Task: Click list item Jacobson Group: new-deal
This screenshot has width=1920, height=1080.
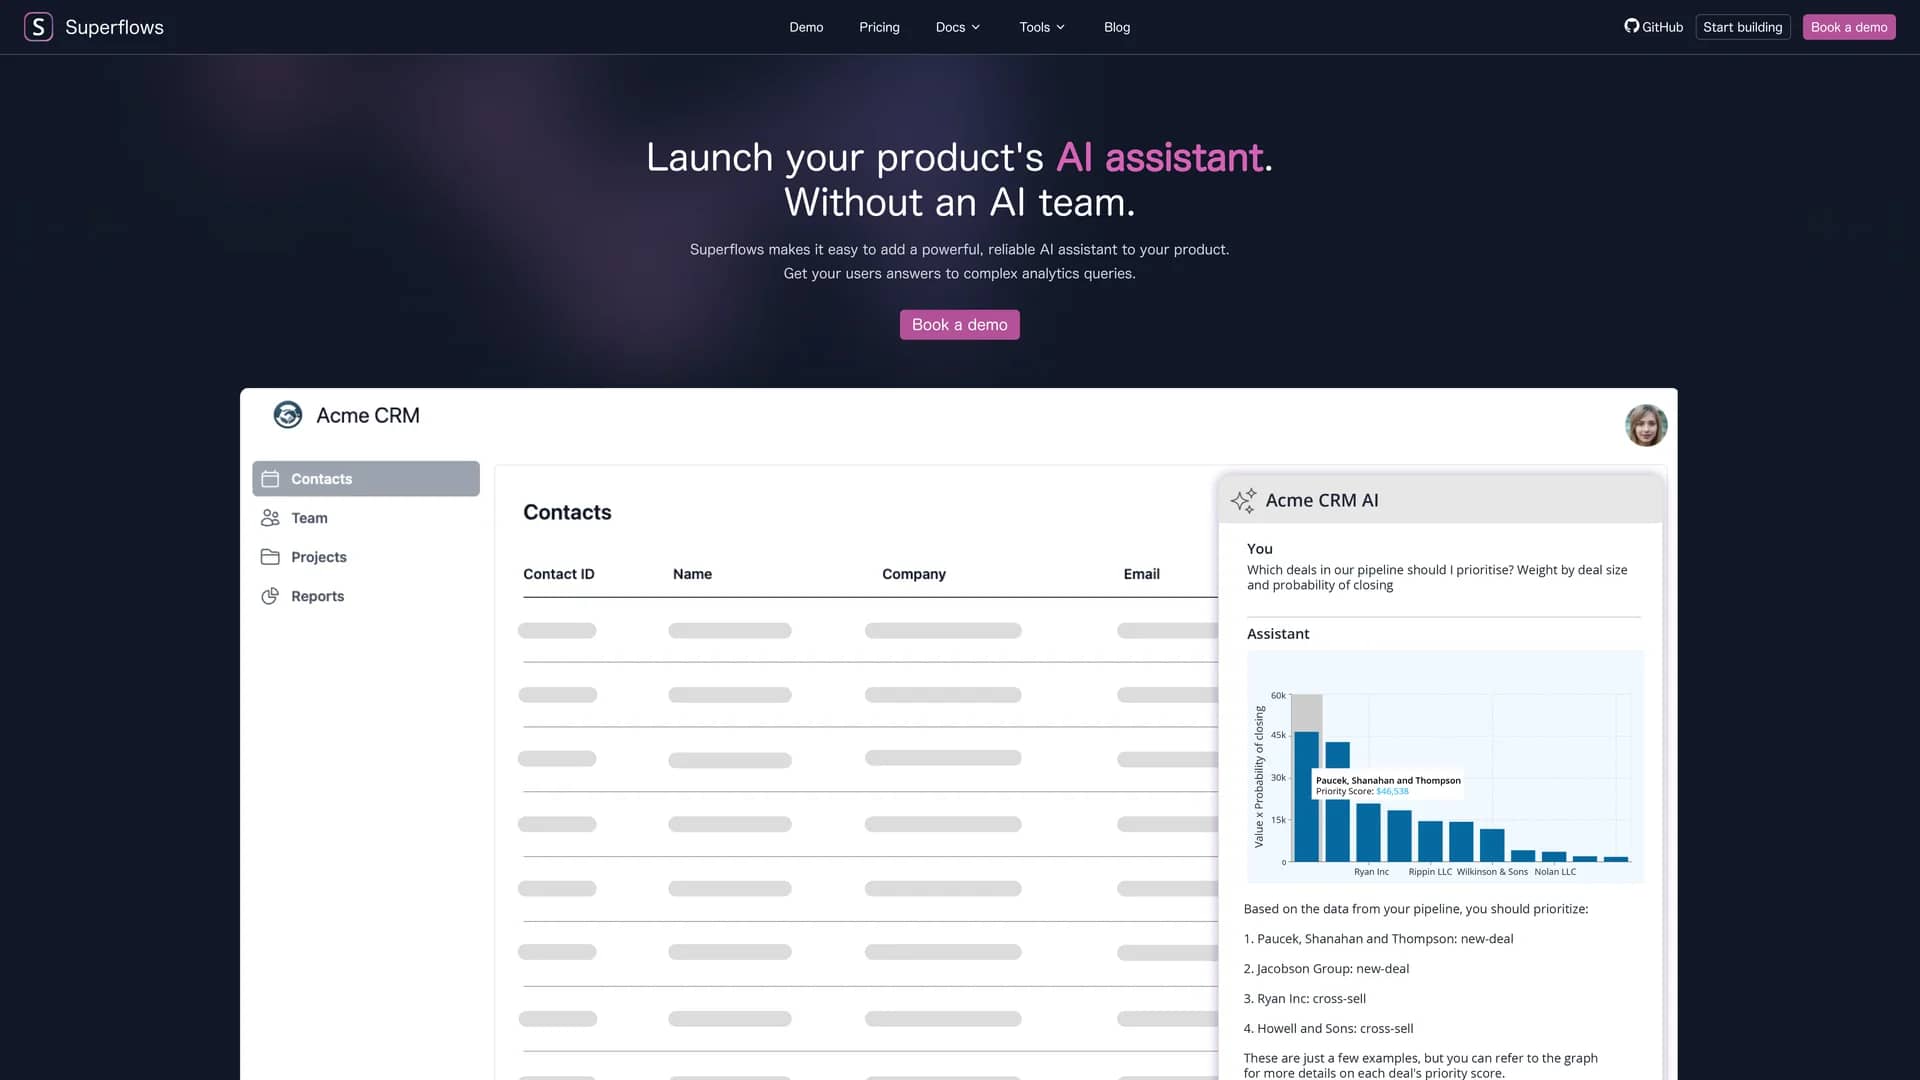Action: (x=1326, y=969)
